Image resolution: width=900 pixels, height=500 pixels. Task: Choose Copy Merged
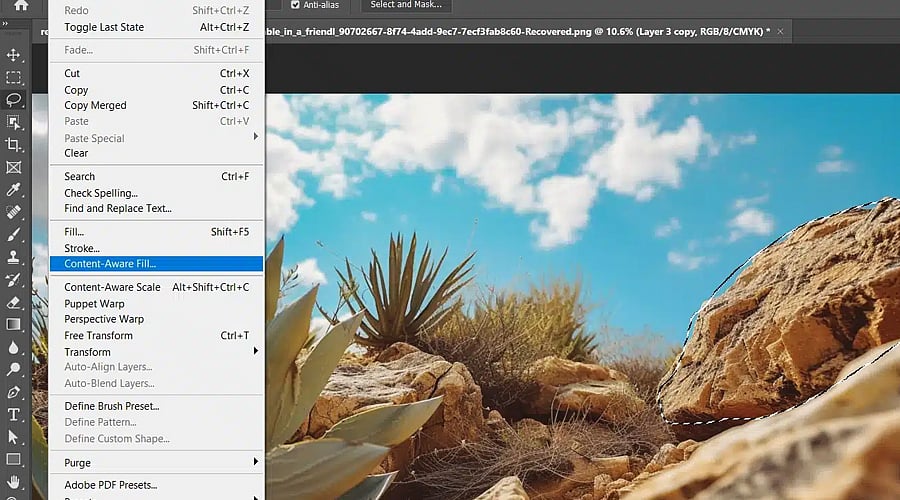[x=156, y=106]
